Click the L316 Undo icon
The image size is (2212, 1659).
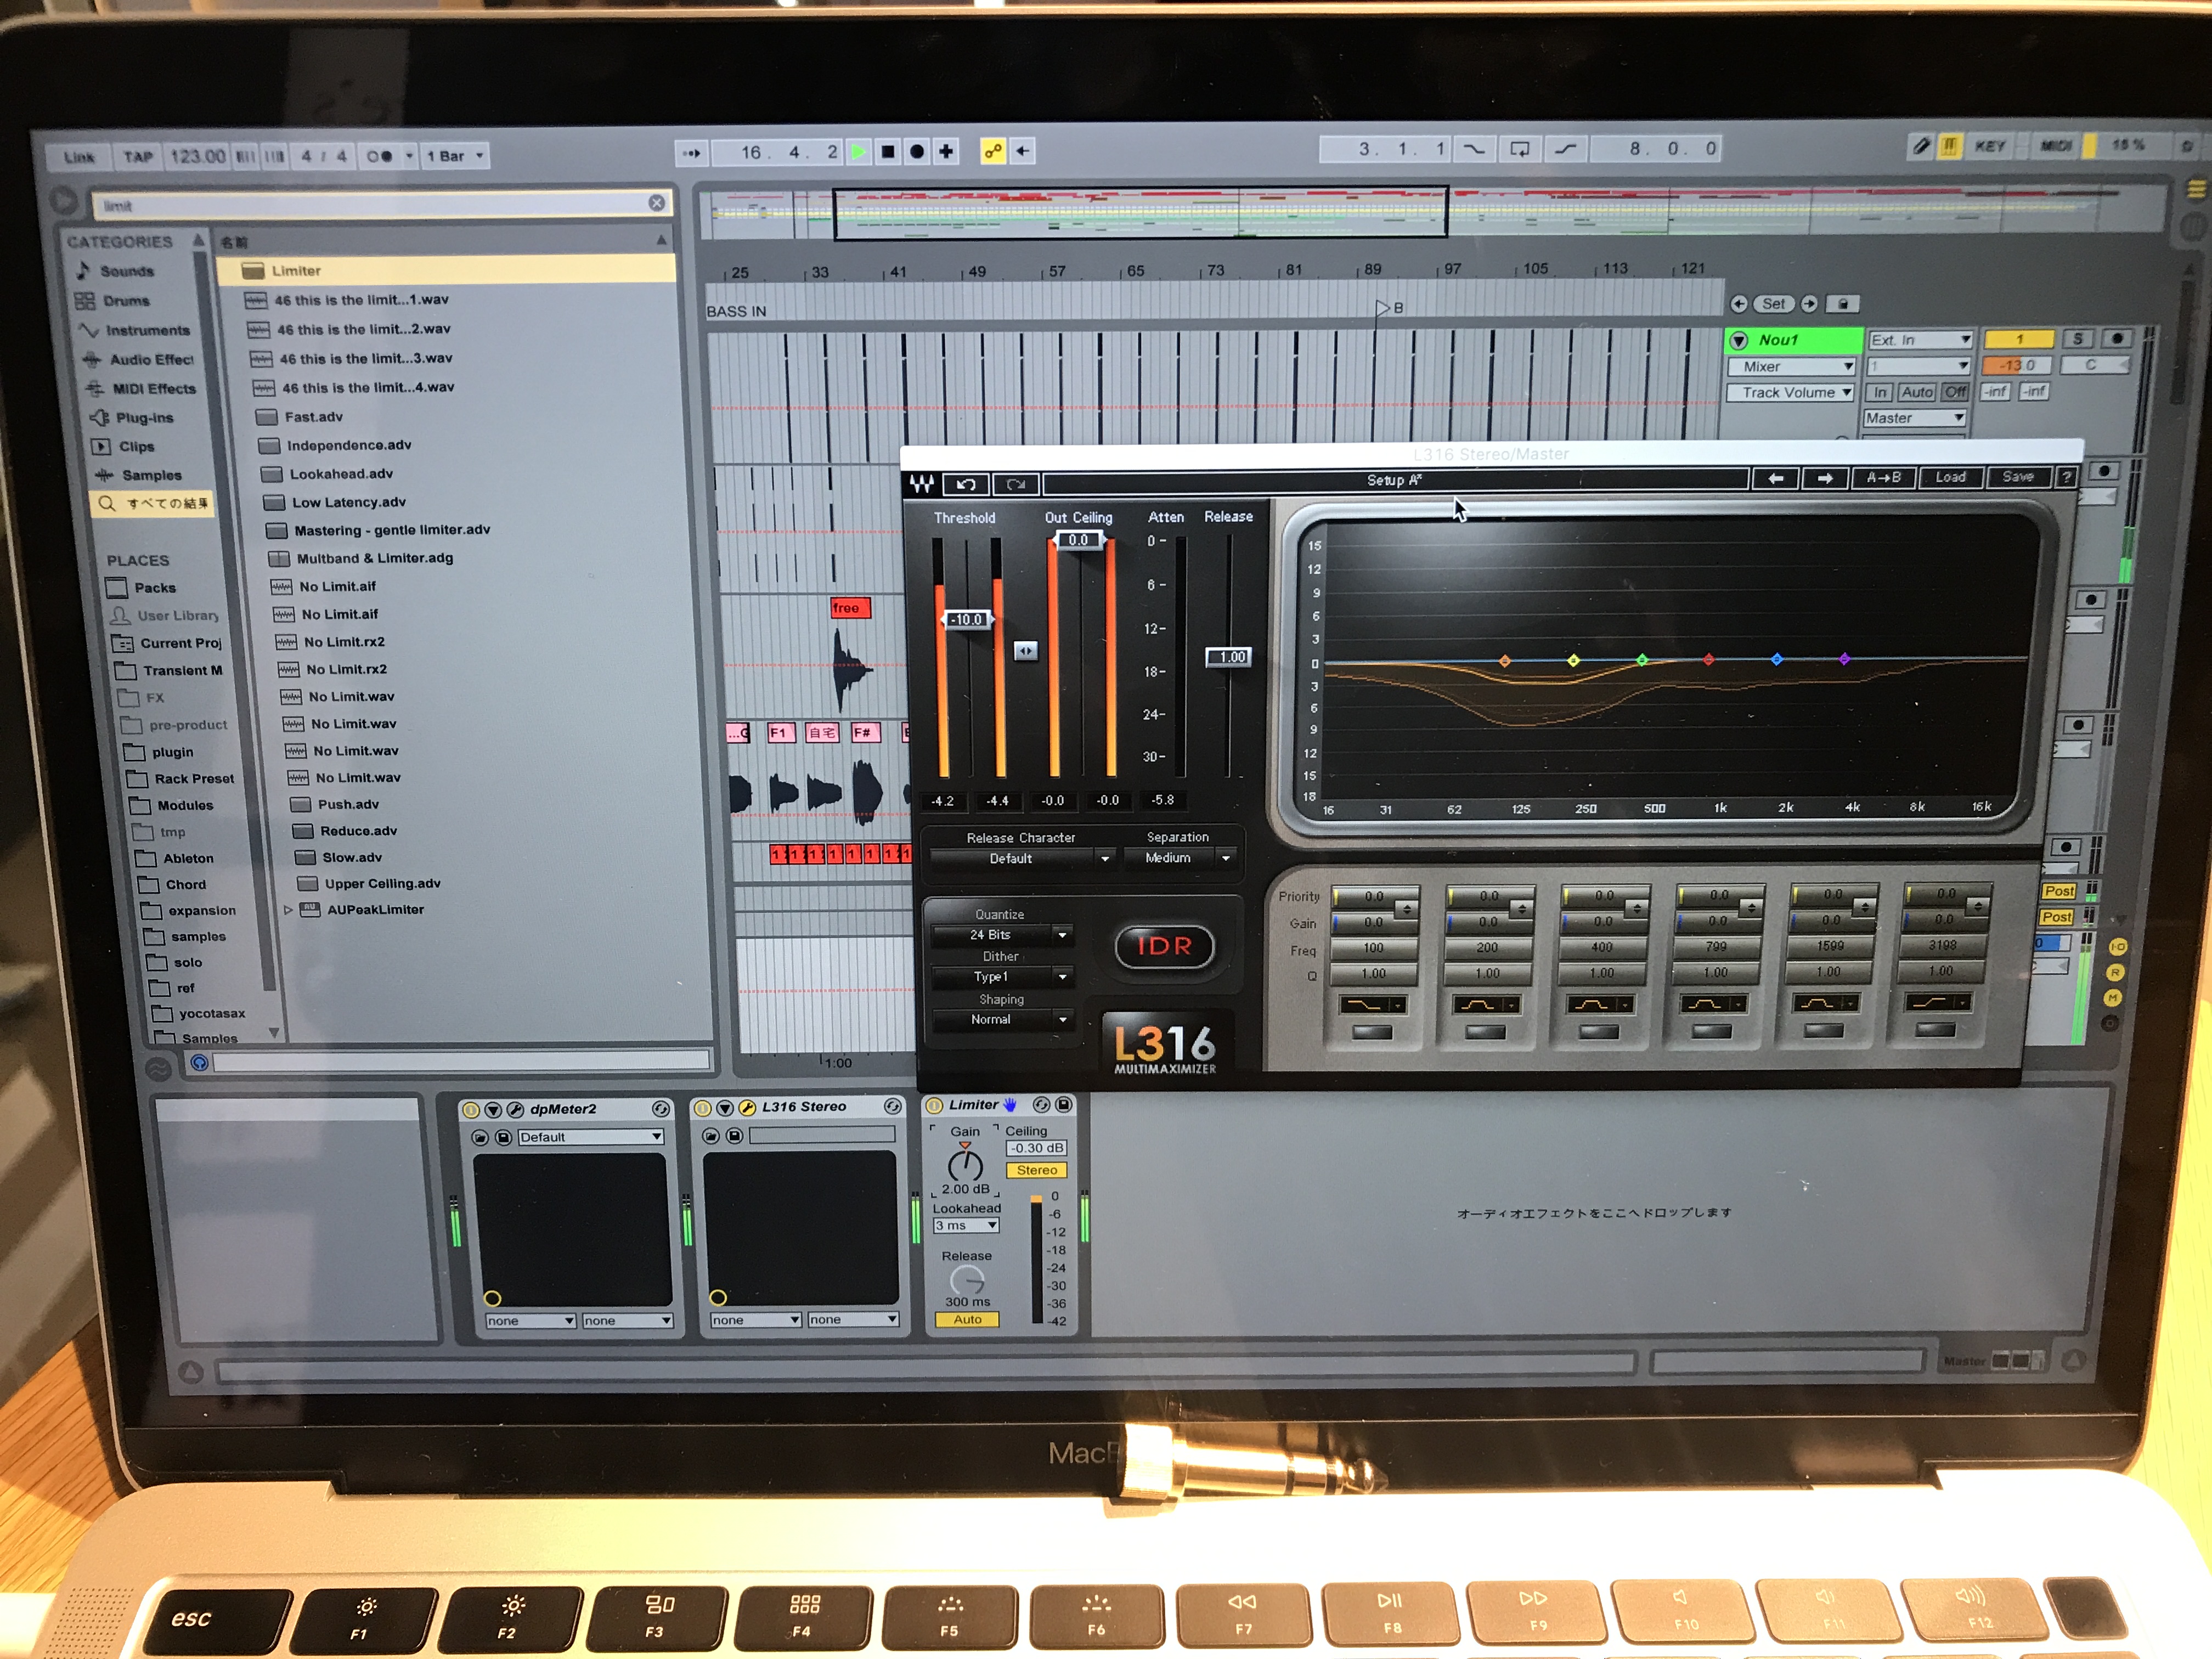tap(966, 484)
